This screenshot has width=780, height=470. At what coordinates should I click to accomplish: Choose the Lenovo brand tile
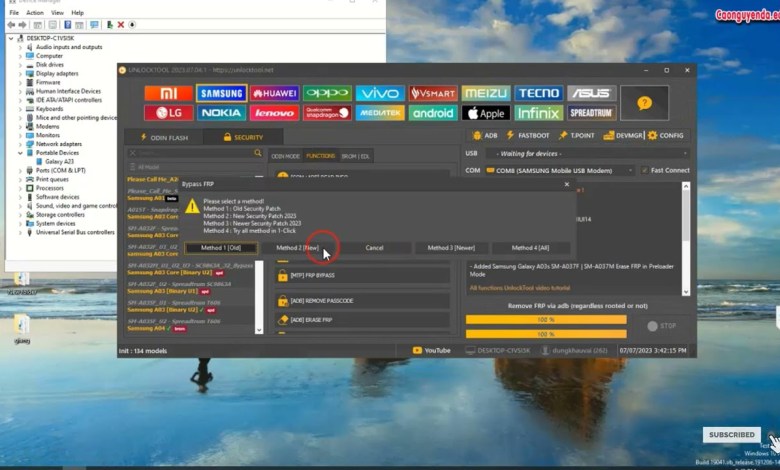(274, 113)
